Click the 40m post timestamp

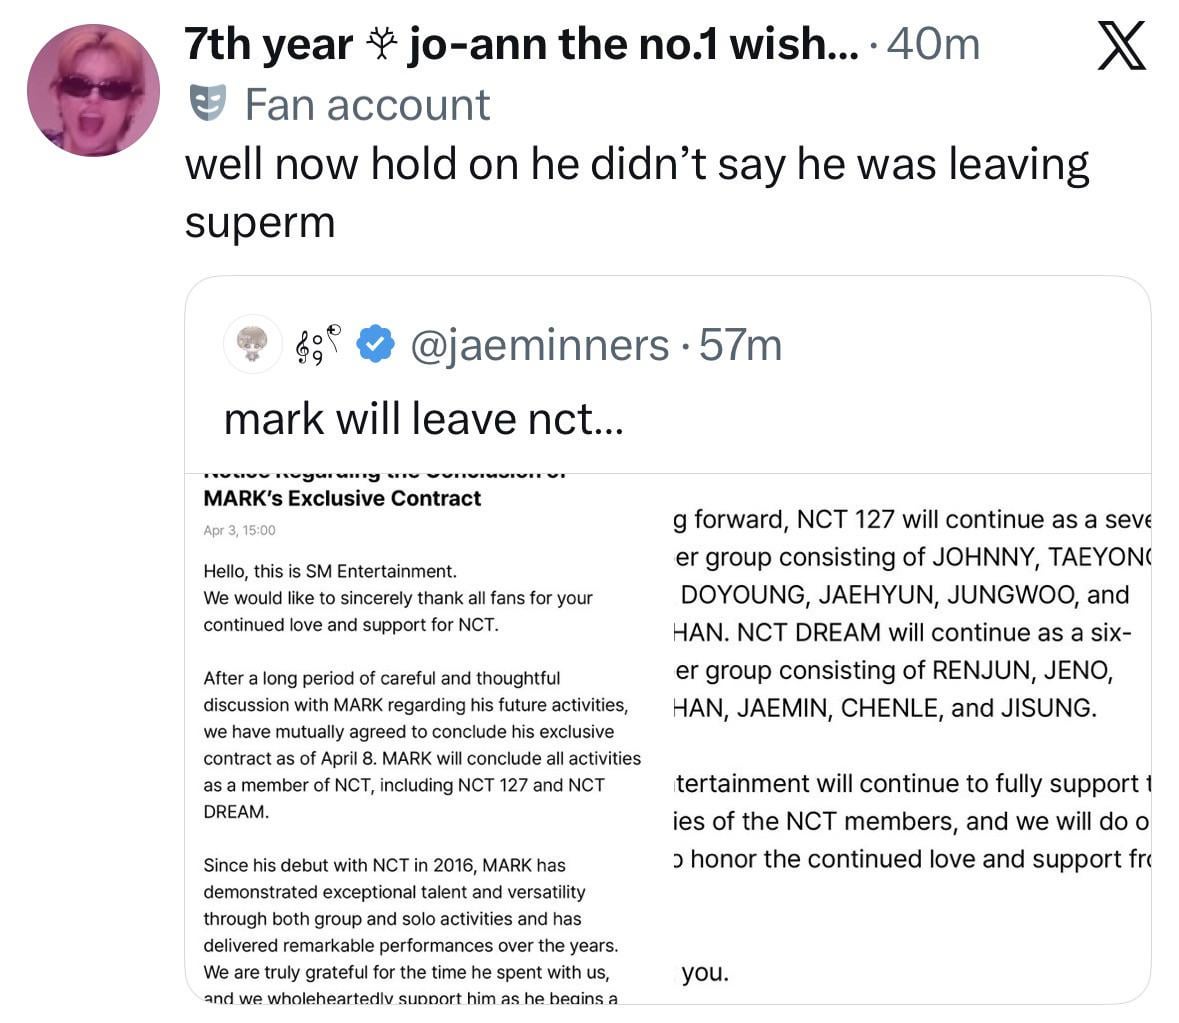click(933, 44)
